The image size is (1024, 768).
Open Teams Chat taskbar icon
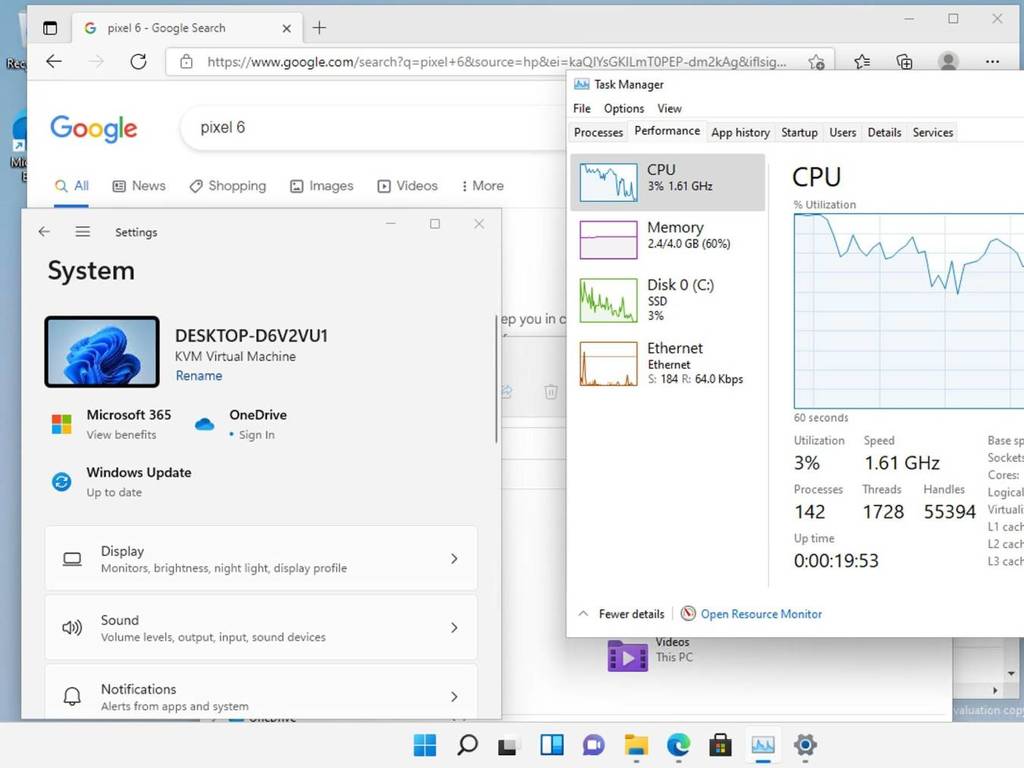click(594, 745)
